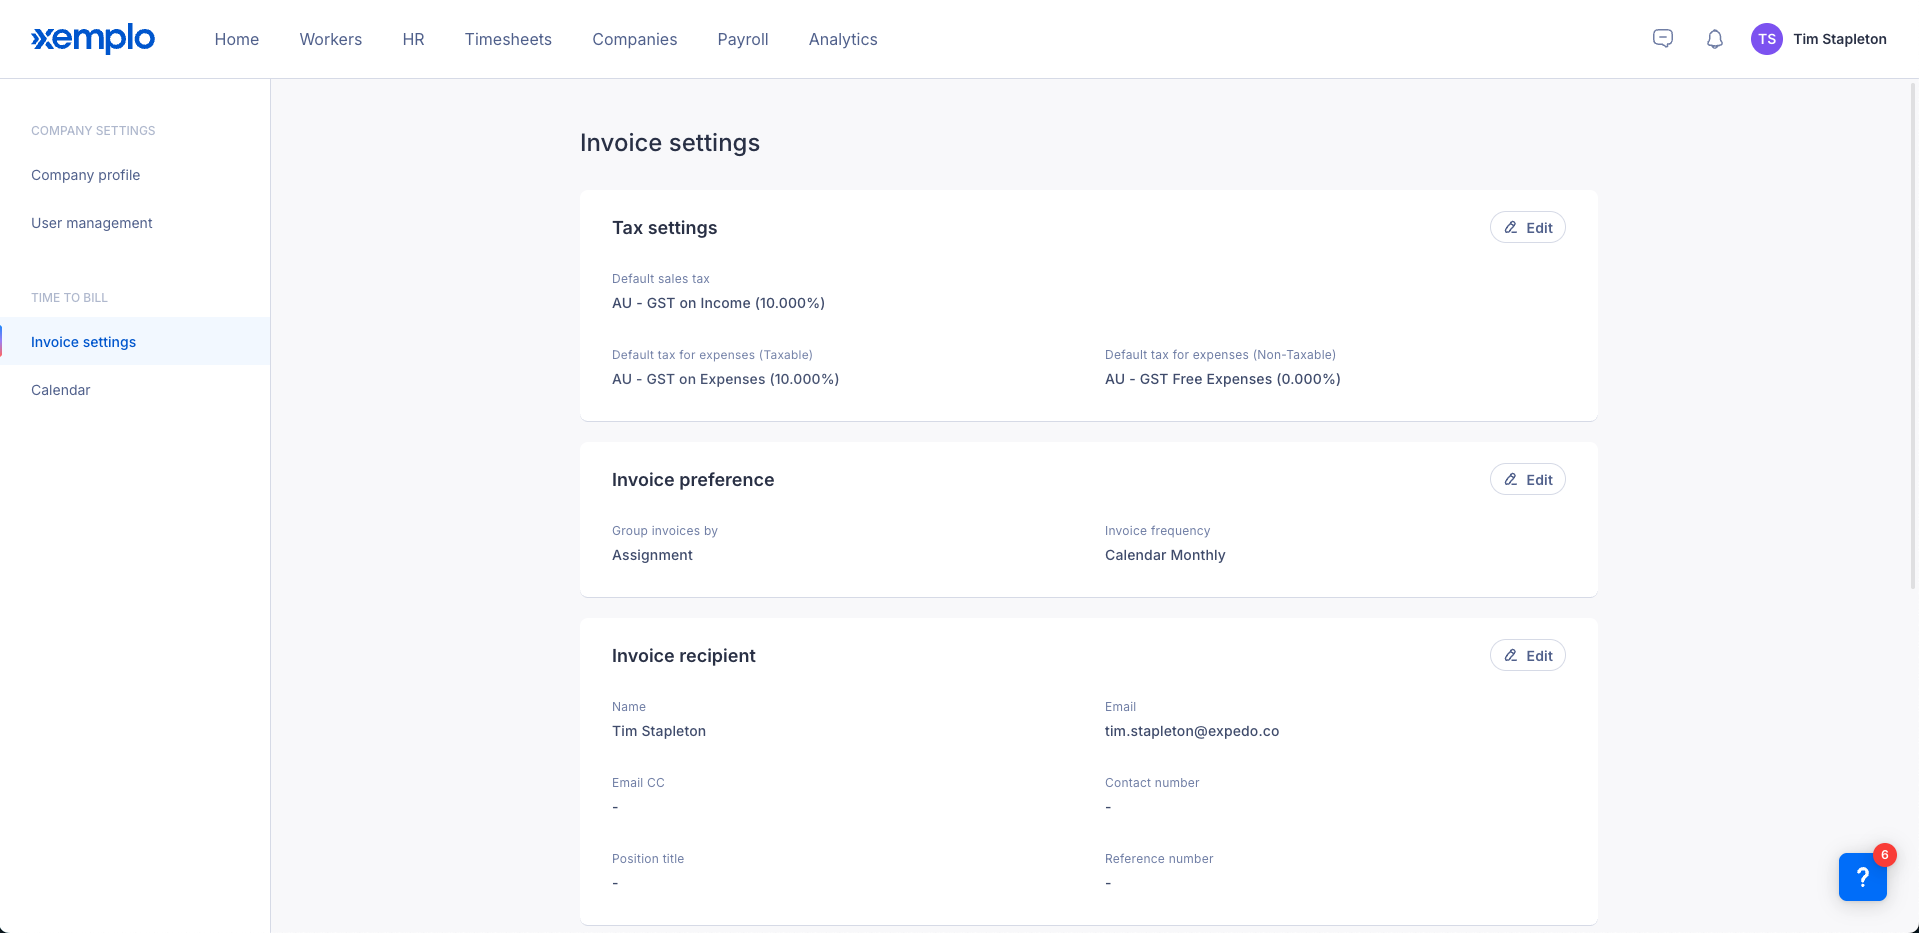The width and height of the screenshot is (1919, 933).
Task: Navigate to the HR menu
Action: click(413, 39)
